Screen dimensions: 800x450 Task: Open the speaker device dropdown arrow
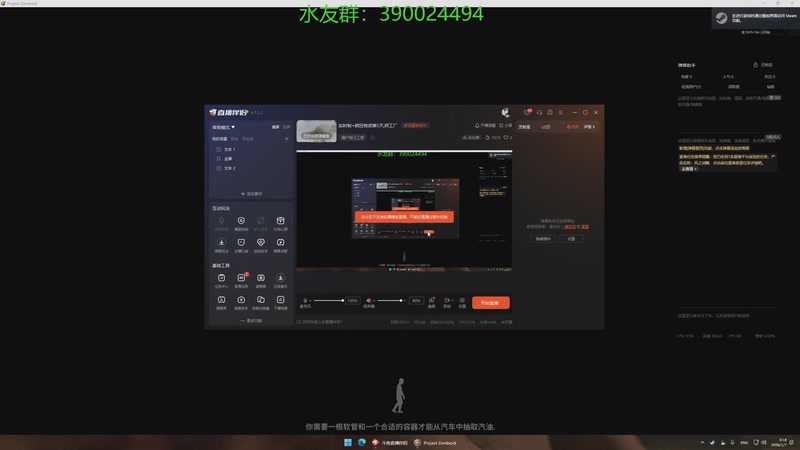374,301
